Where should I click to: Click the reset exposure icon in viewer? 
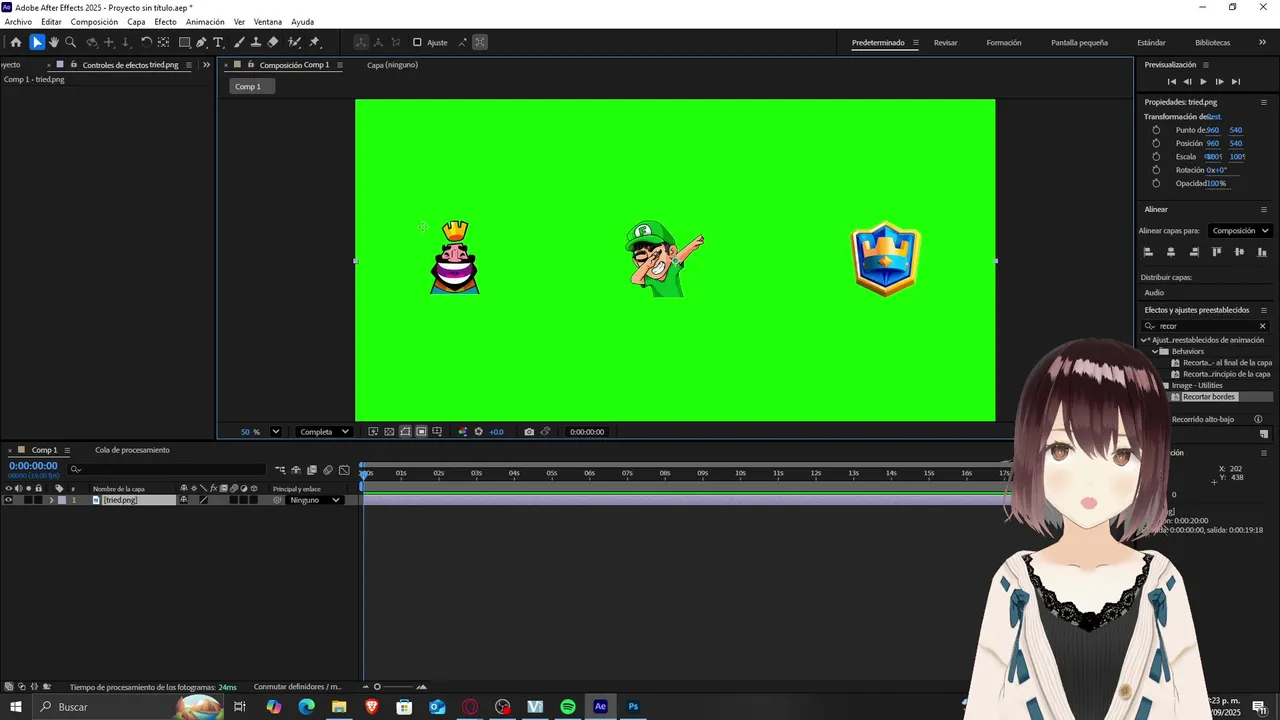coord(478,432)
